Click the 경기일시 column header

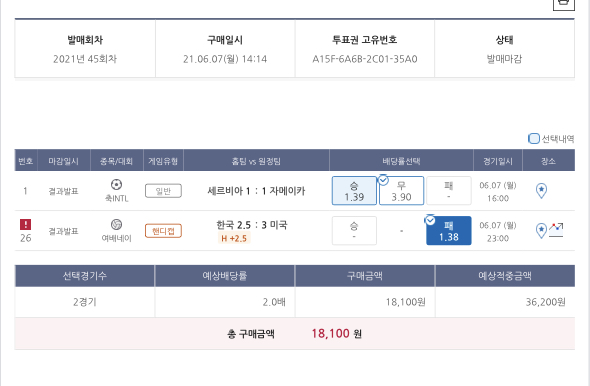[x=497, y=161]
